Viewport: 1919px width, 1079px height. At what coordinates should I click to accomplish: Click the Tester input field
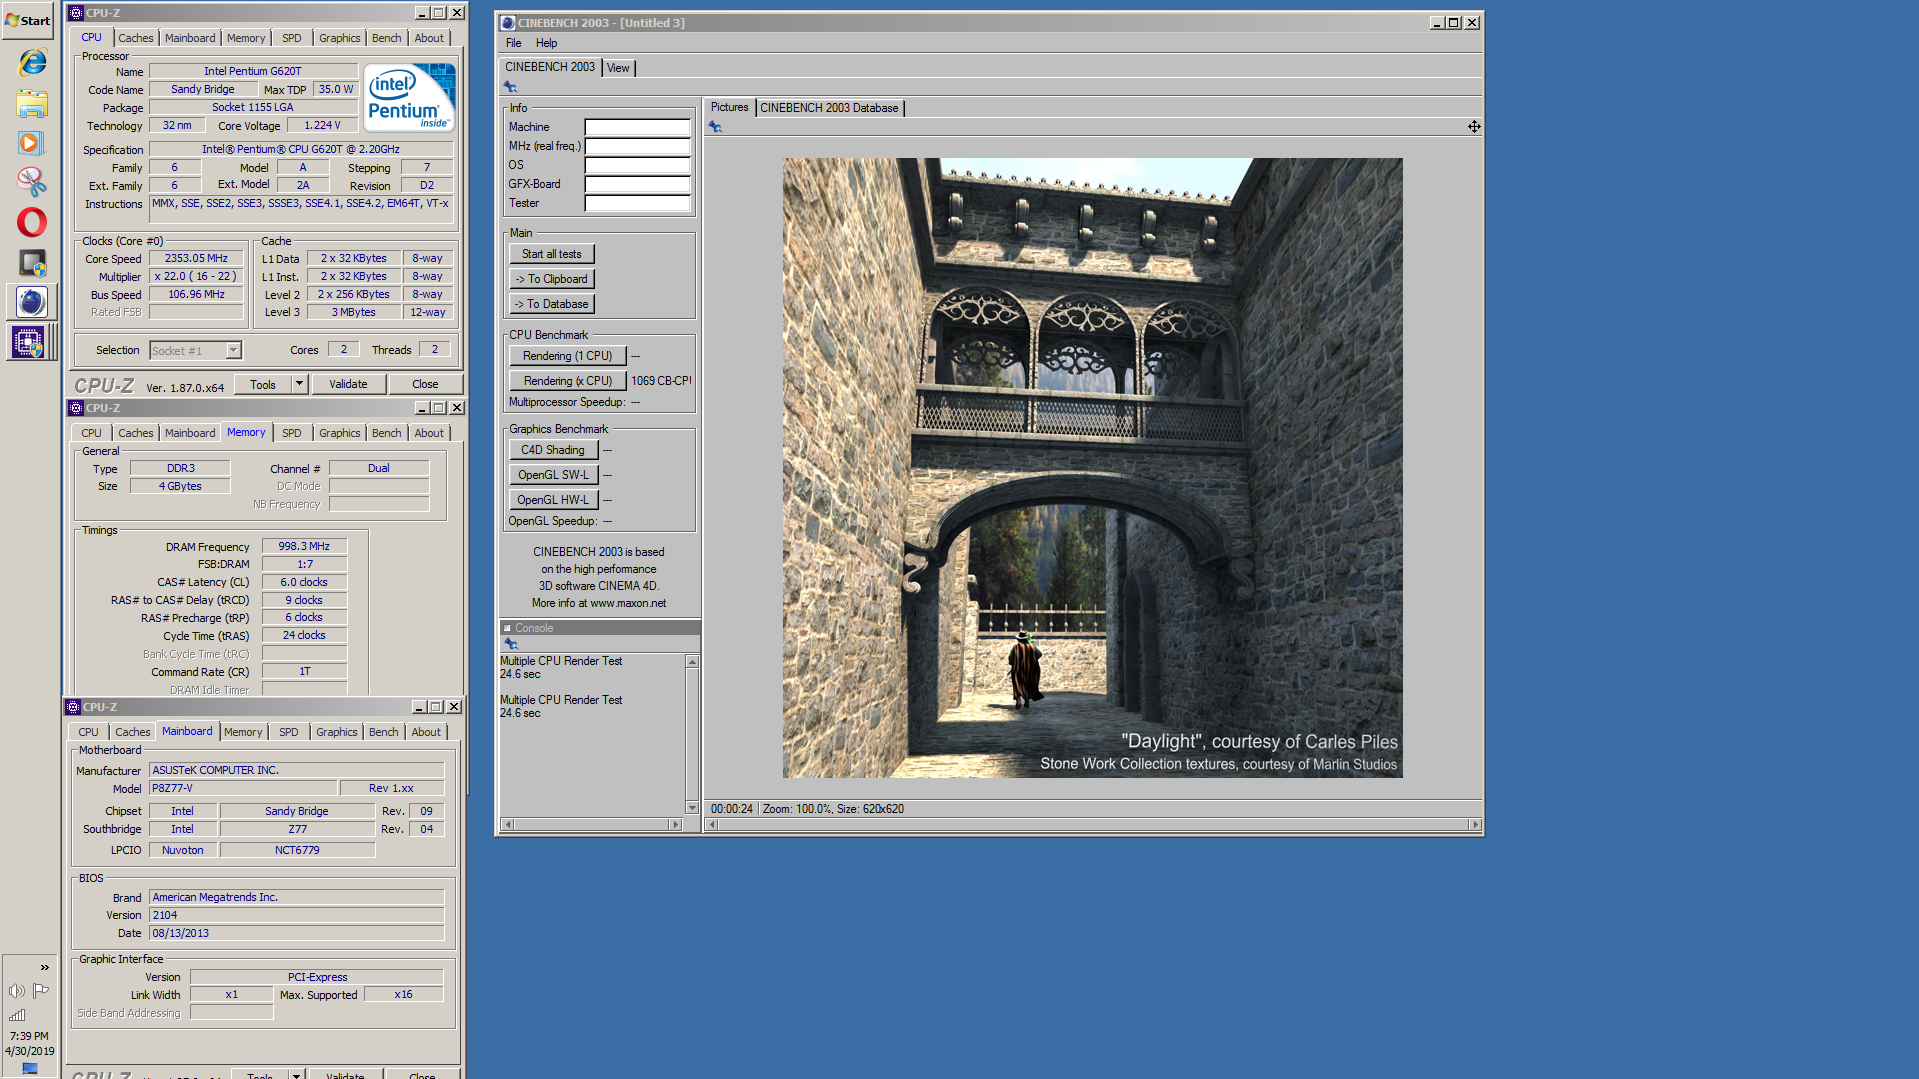637,203
